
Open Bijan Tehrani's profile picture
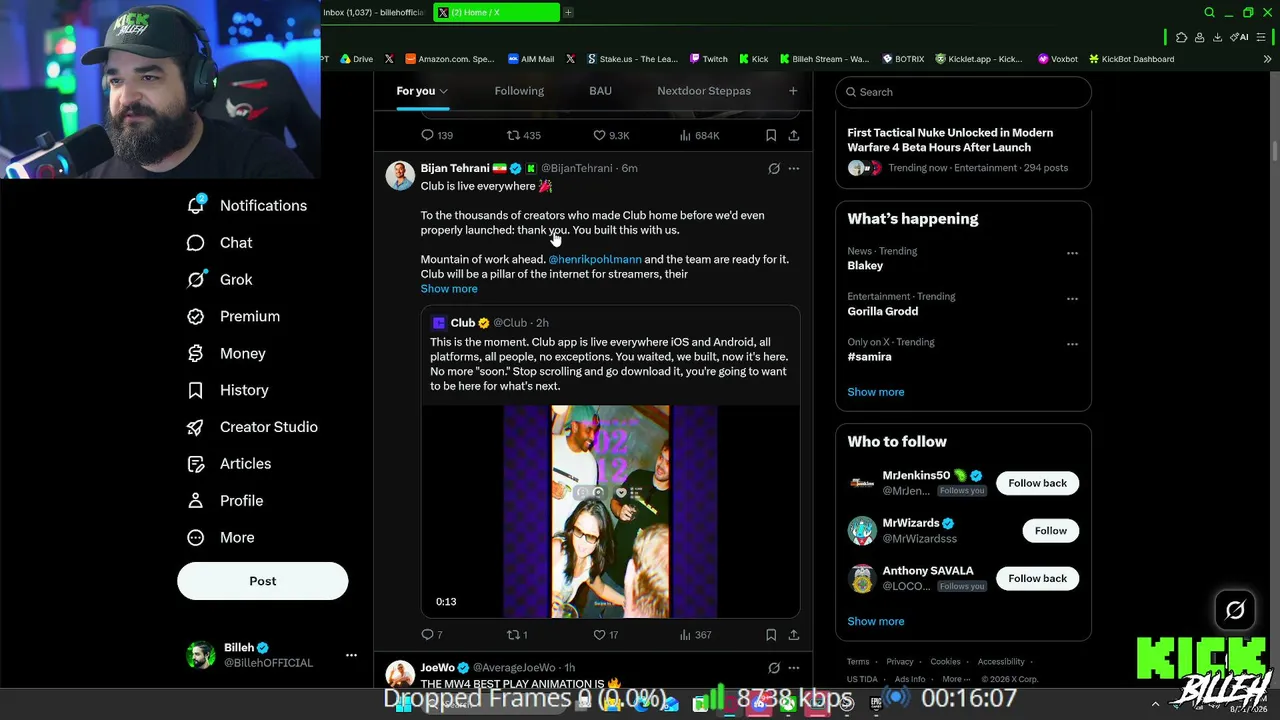[400, 175]
